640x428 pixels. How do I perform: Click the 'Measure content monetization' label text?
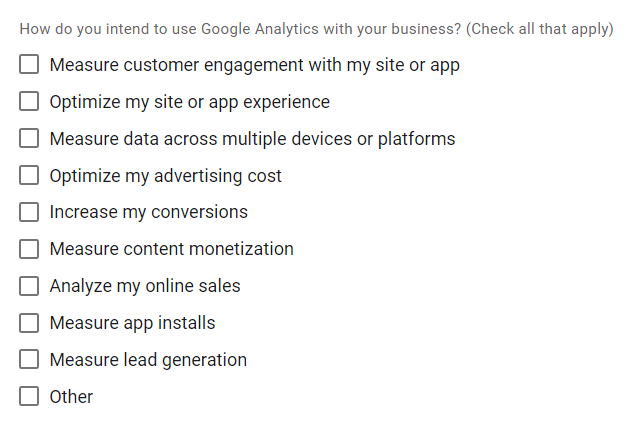pyautogui.click(x=171, y=249)
